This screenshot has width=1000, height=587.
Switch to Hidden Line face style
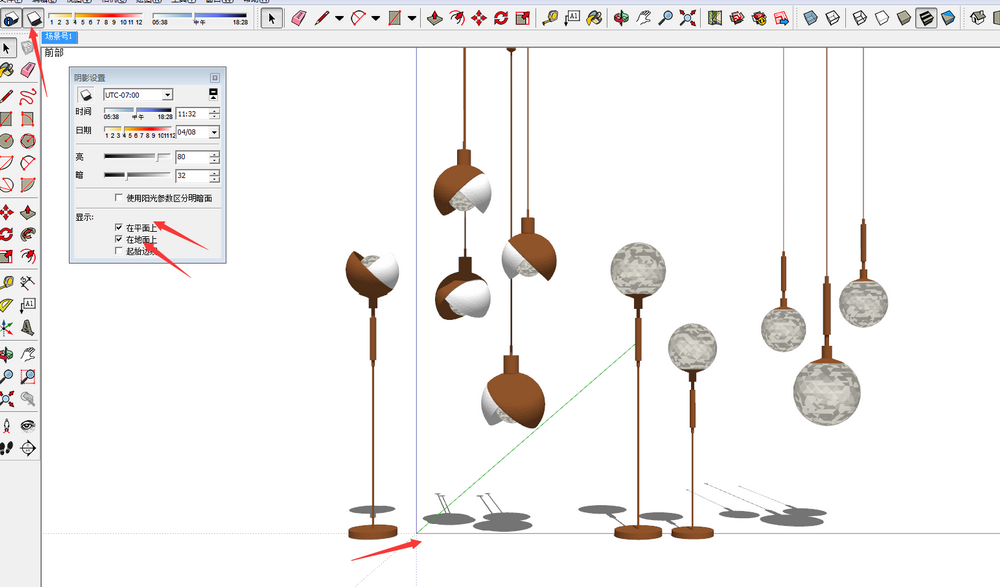click(882, 19)
